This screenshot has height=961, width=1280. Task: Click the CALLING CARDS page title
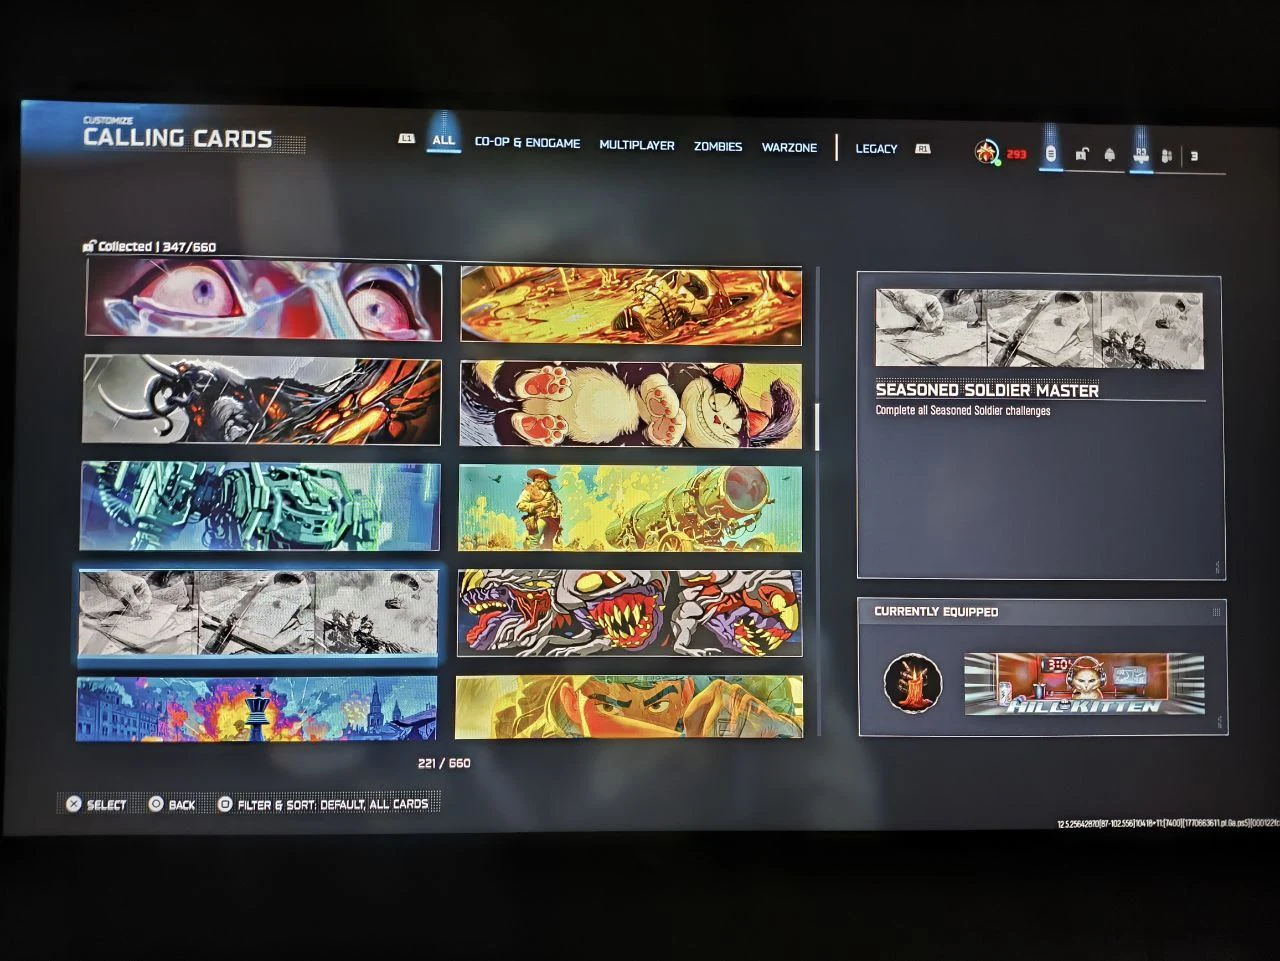[178, 139]
